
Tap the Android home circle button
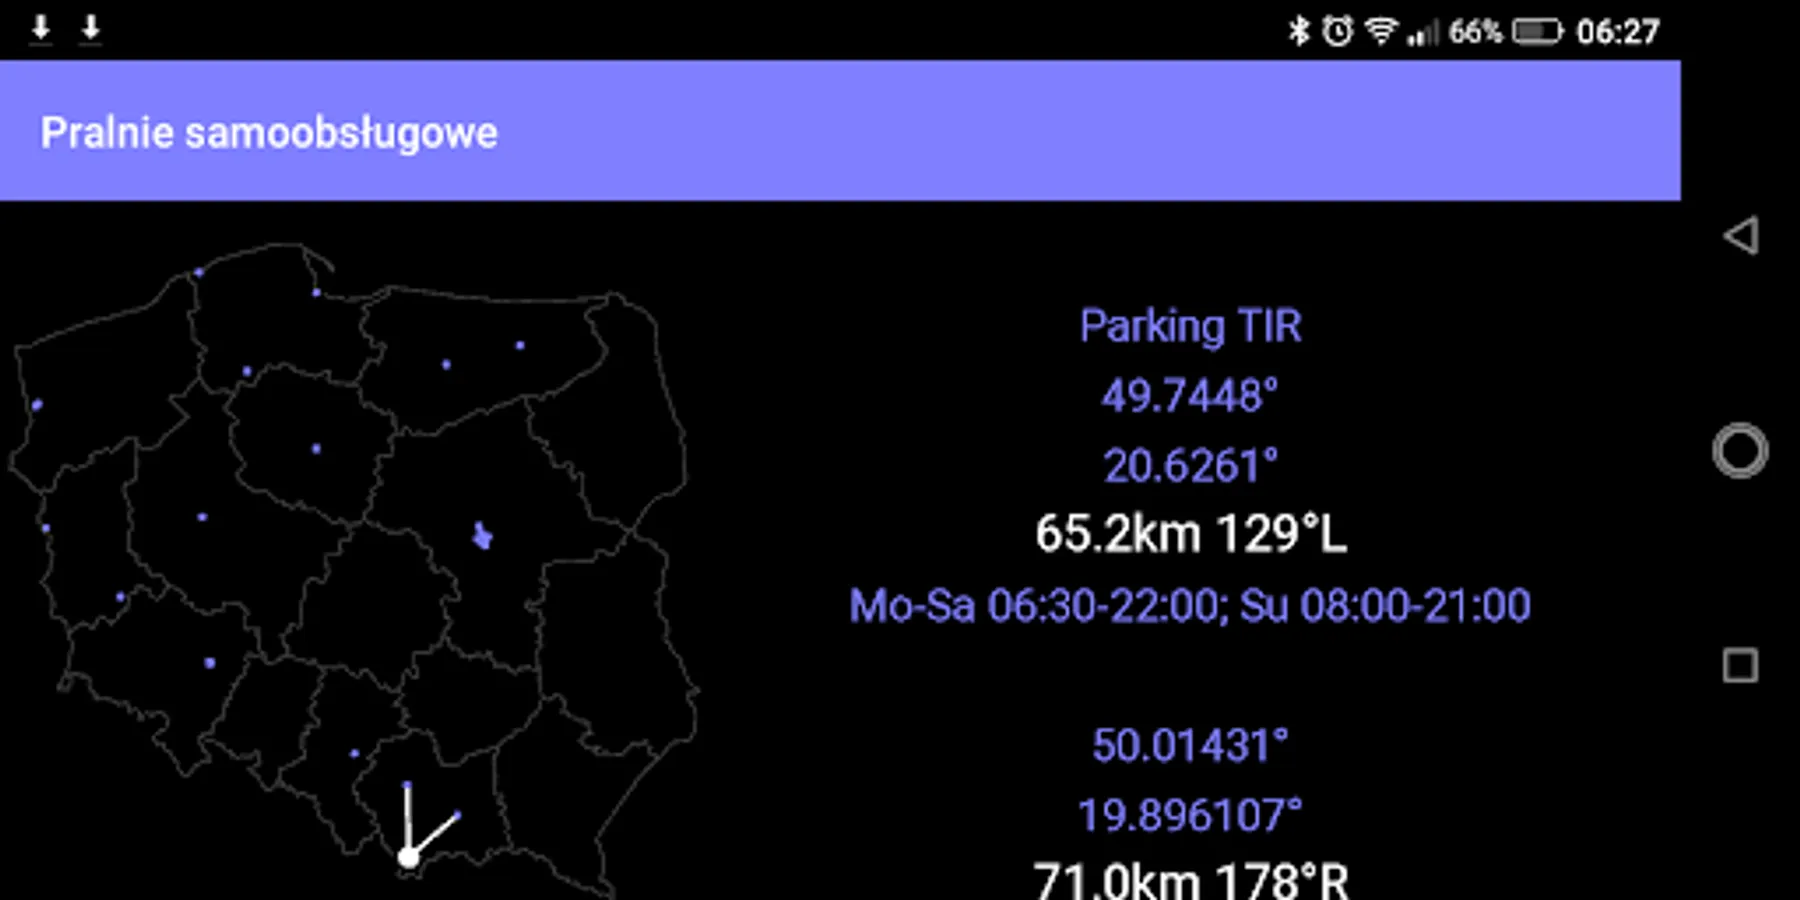[1740, 451]
